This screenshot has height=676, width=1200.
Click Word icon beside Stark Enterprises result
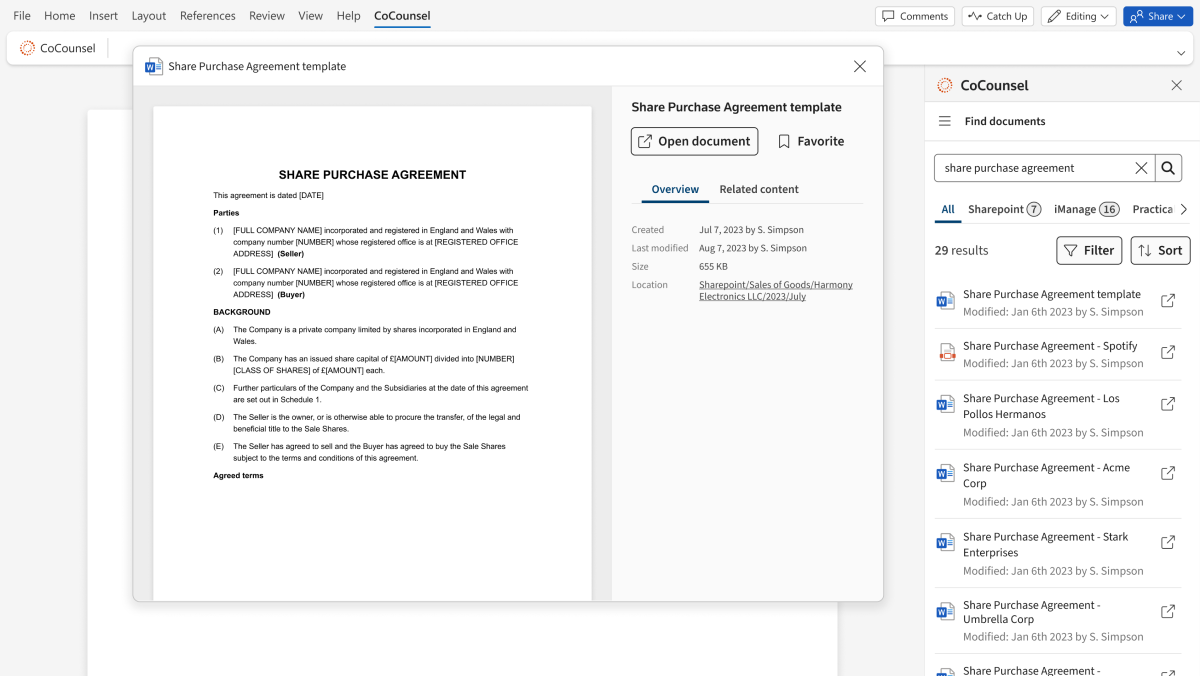pos(946,542)
